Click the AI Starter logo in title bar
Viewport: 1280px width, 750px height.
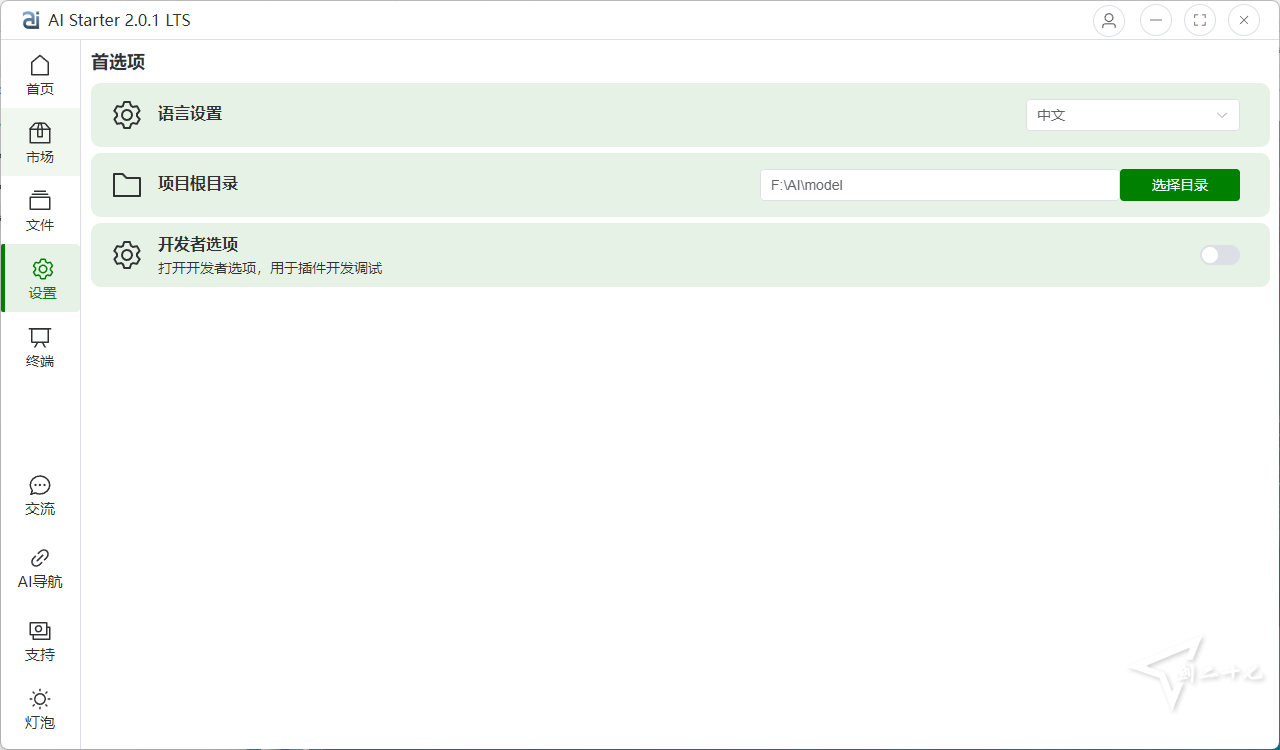31,20
